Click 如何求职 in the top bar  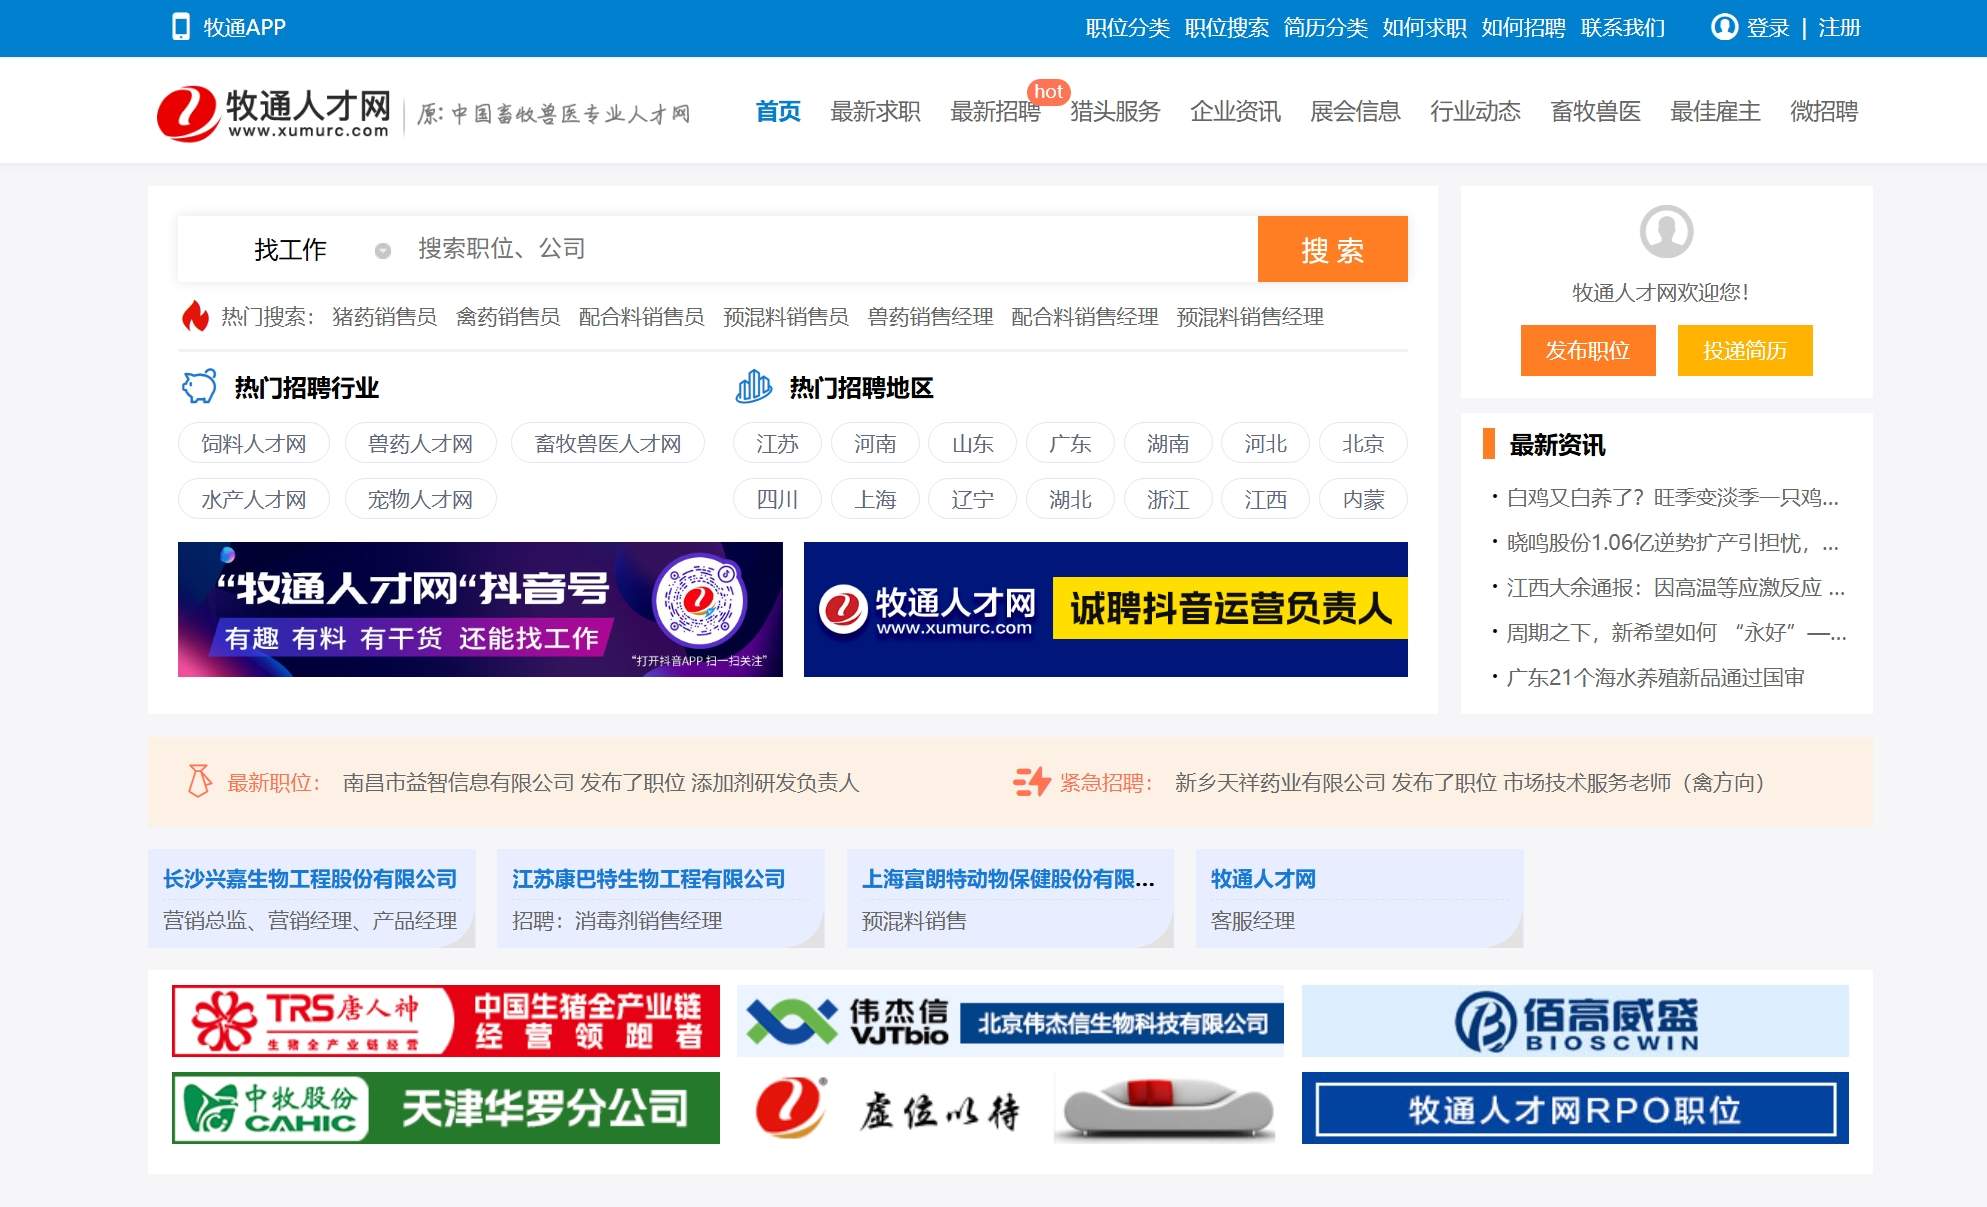(1425, 28)
